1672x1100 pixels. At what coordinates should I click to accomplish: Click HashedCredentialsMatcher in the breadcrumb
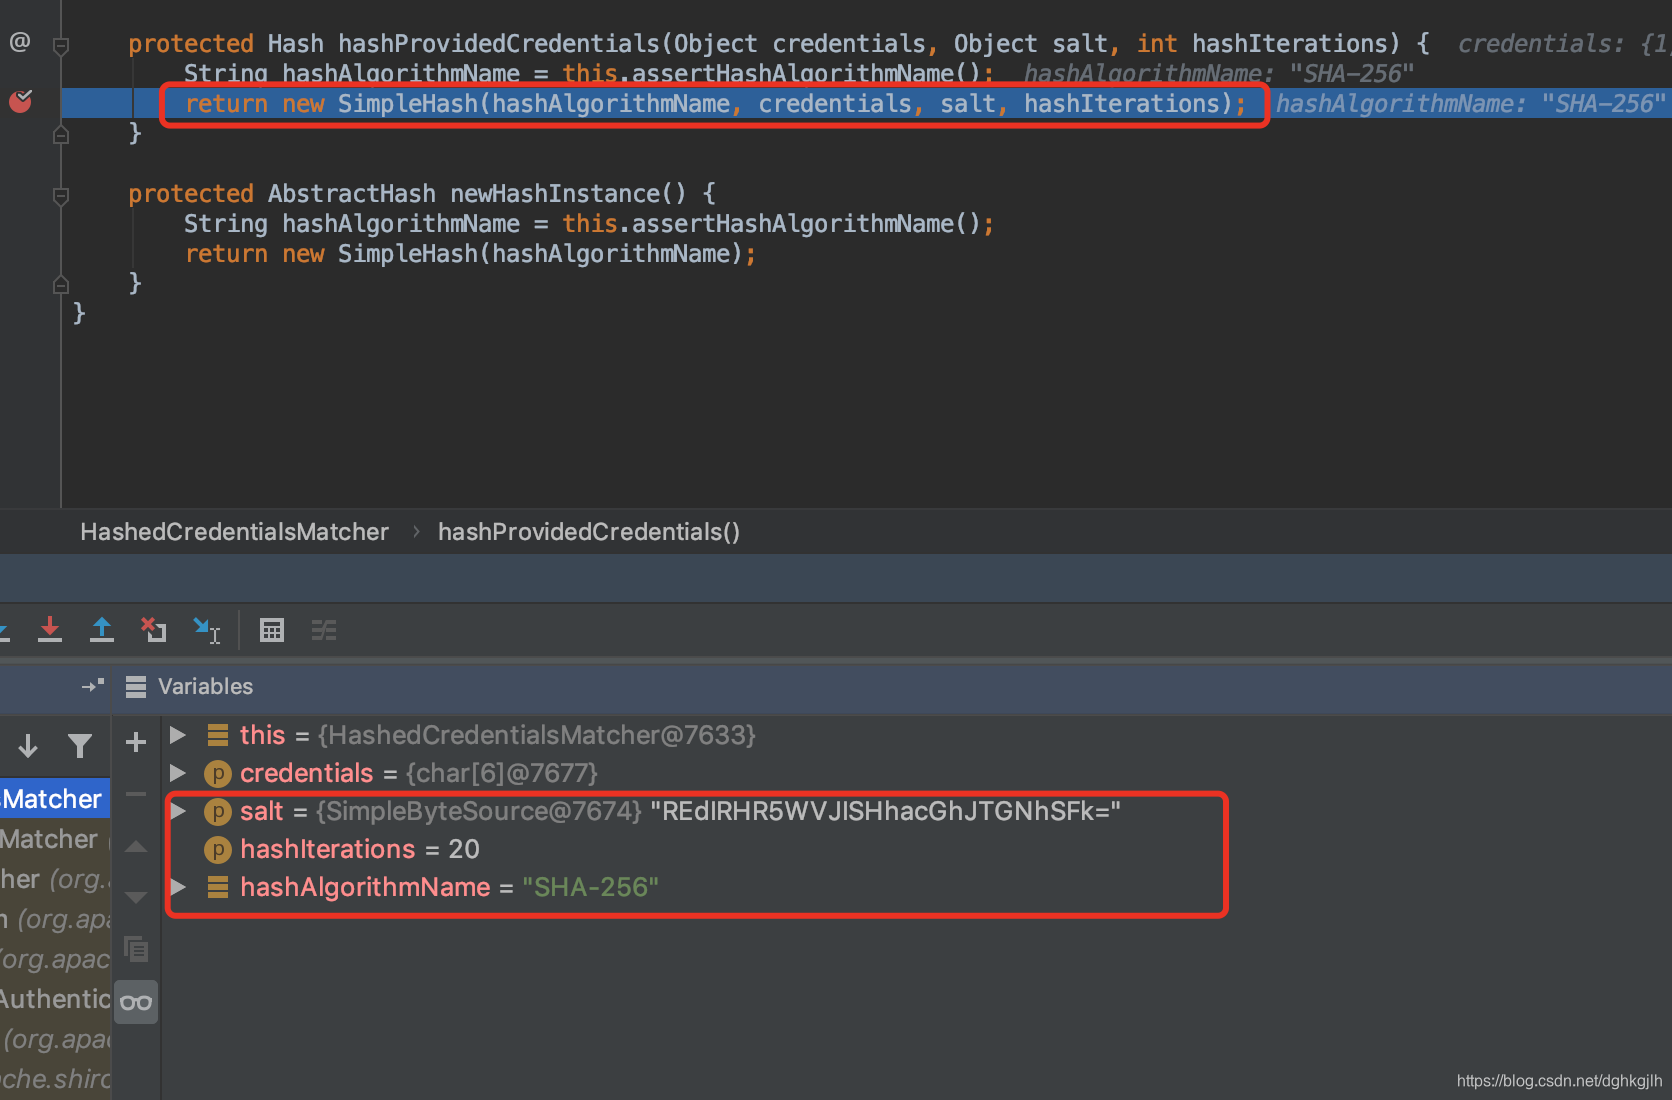[x=234, y=532]
